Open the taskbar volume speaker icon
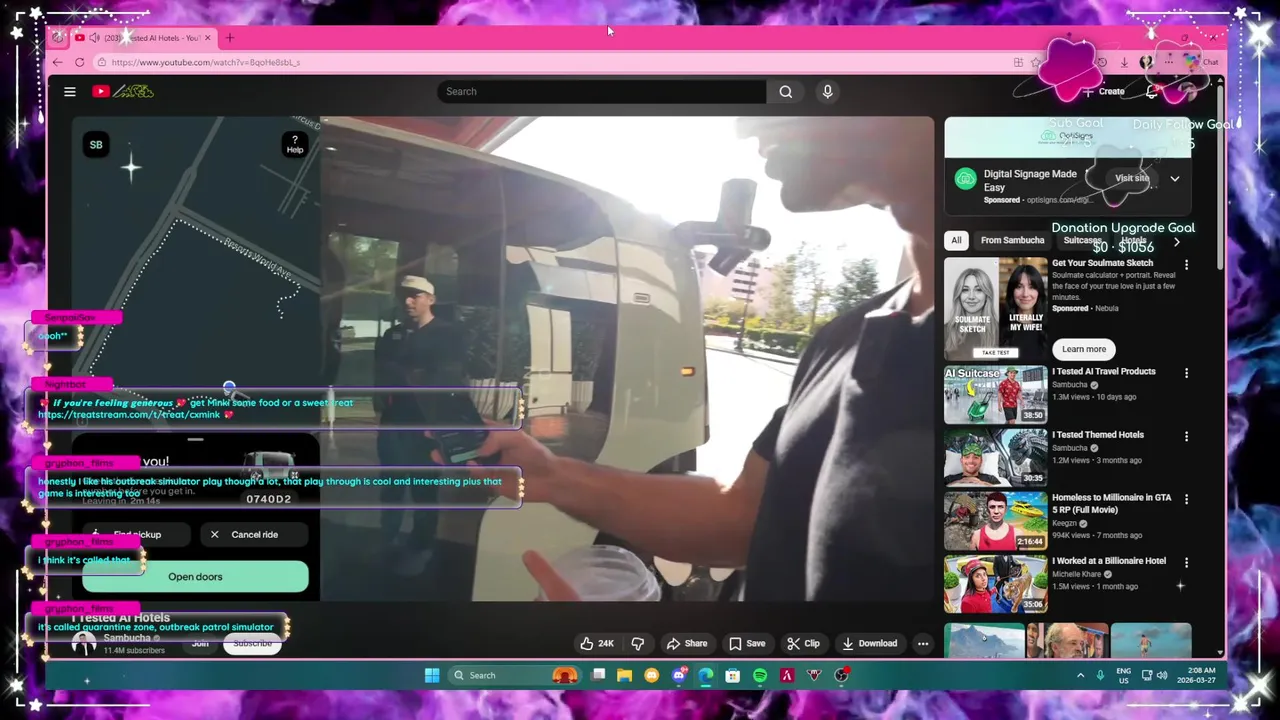Viewport: 1280px width, 720px height. pos(1162,675)
